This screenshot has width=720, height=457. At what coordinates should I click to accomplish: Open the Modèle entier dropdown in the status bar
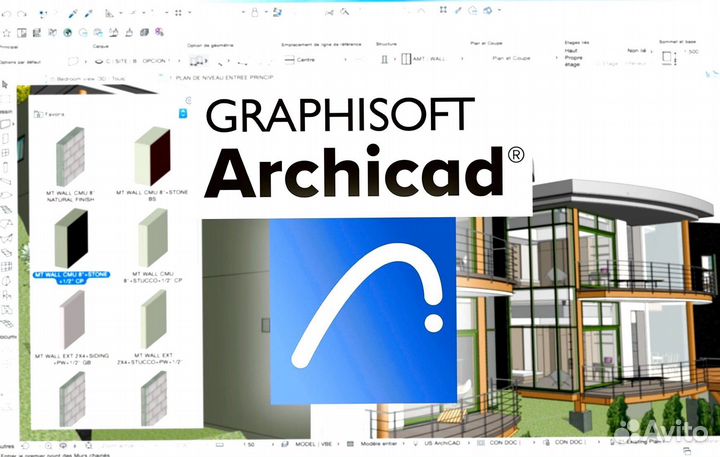tap(377, 444)
